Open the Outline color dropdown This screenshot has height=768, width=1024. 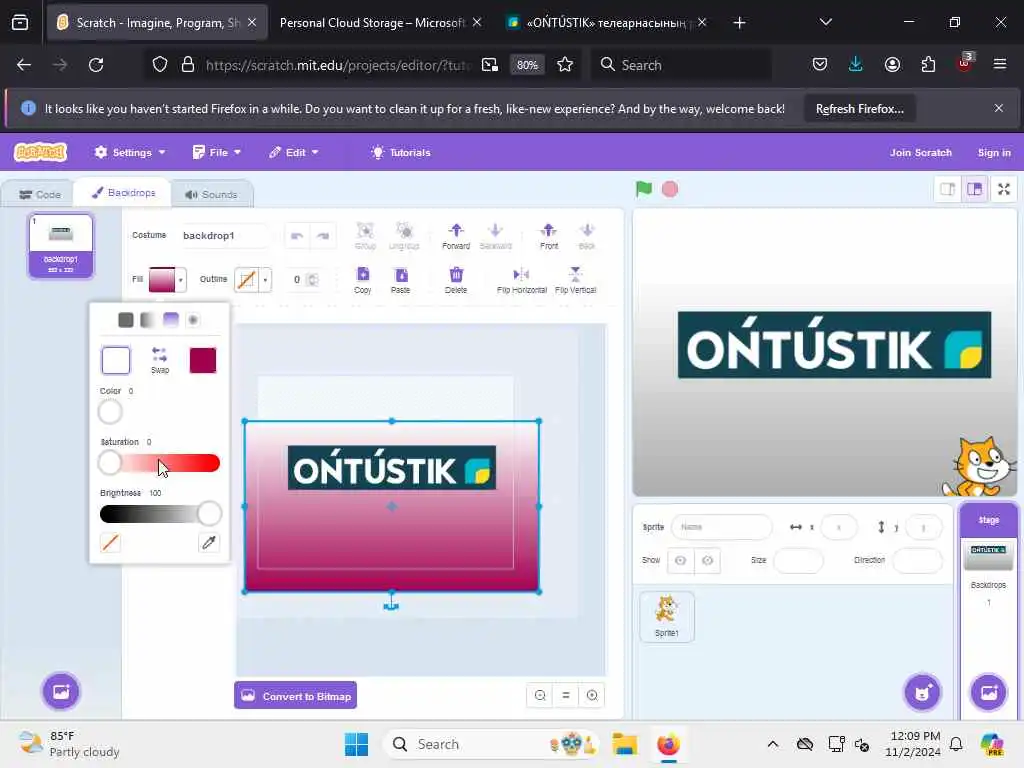[252, 280]
